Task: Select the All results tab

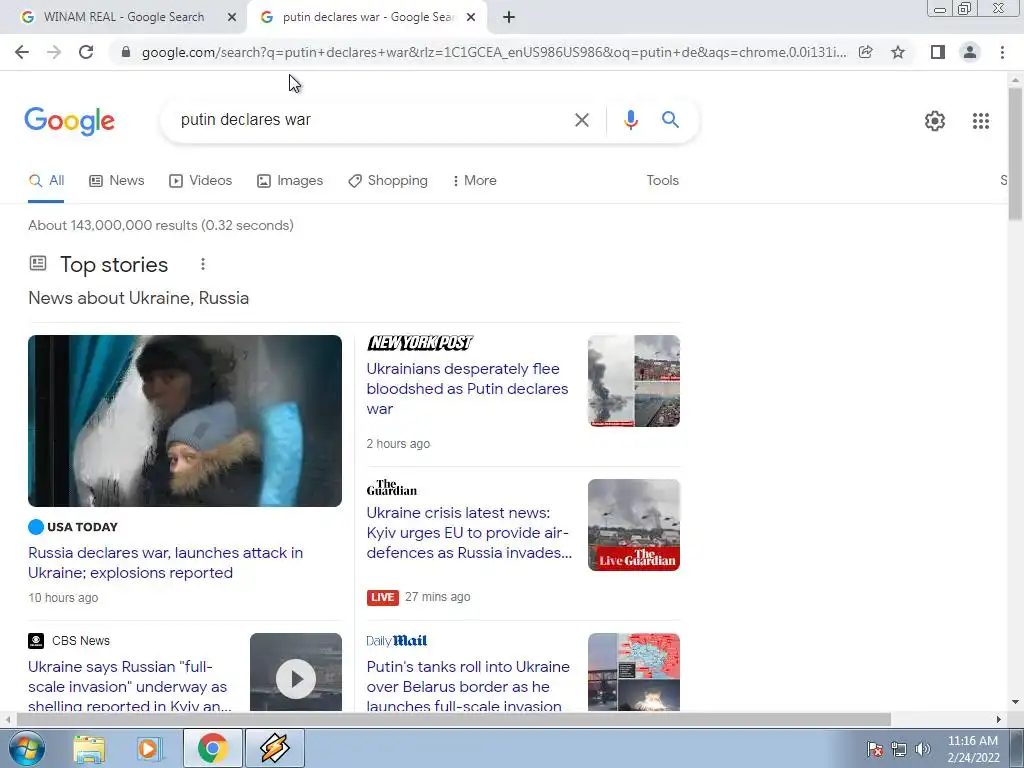Action: [x=46, y=181]
